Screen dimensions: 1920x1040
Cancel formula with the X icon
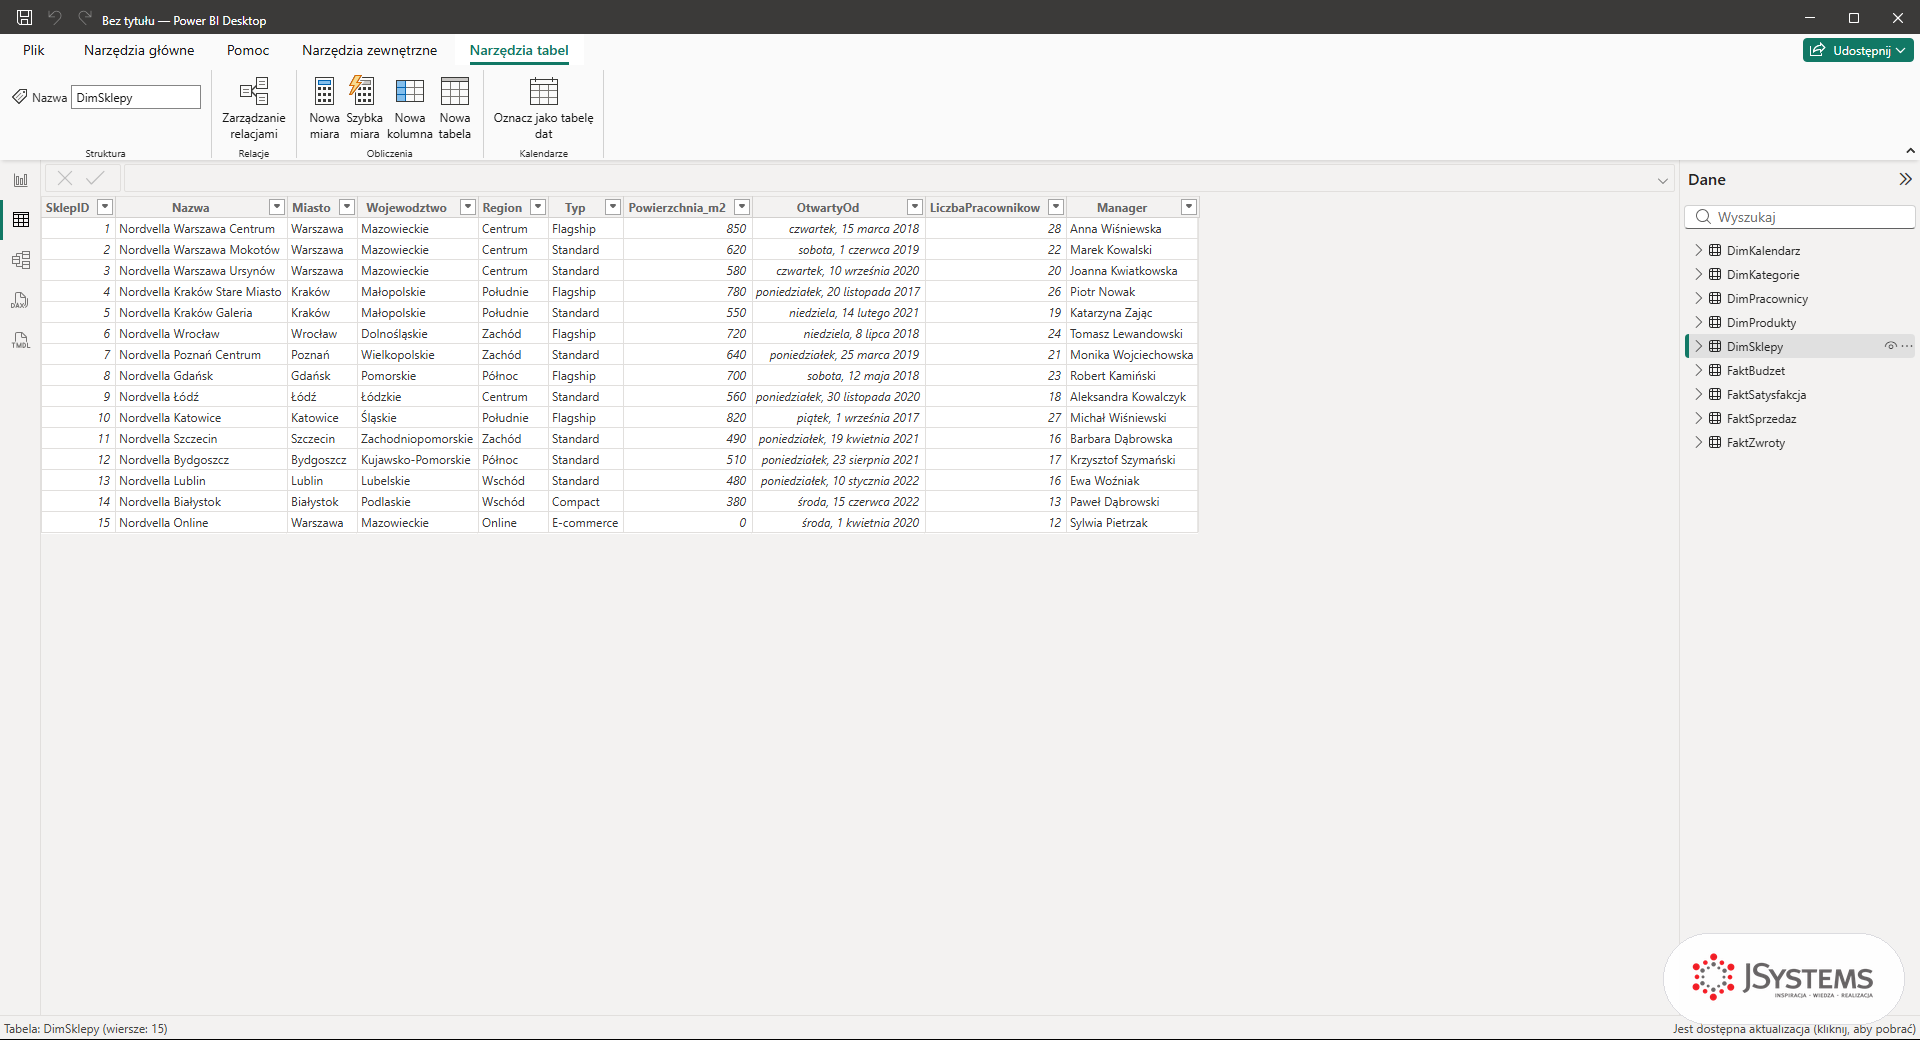click(x=64, y=179)
